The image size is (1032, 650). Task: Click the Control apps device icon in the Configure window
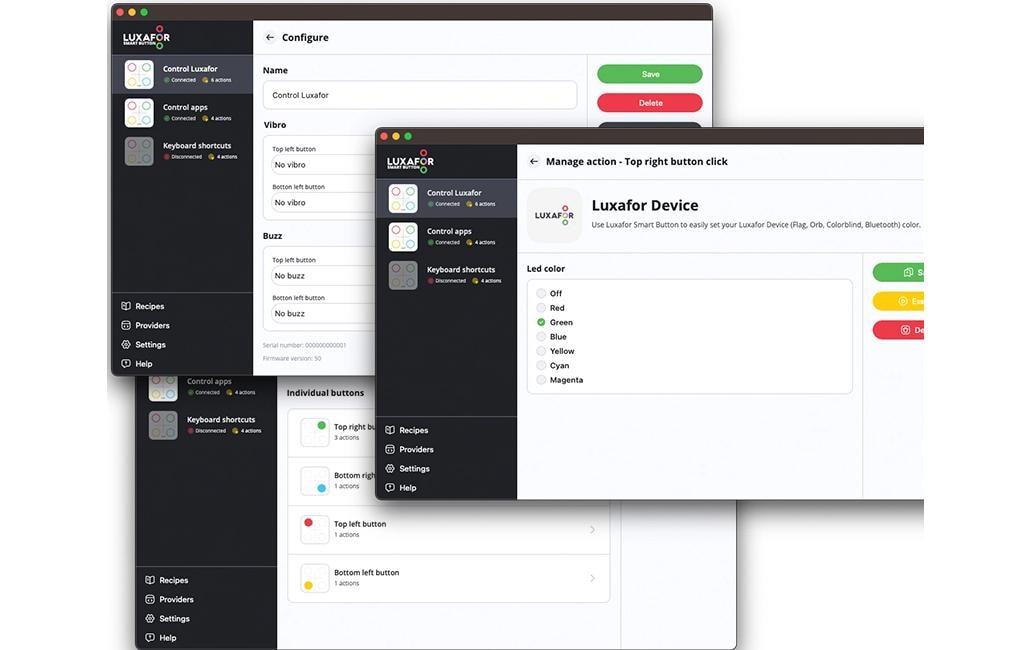(139, 112)
